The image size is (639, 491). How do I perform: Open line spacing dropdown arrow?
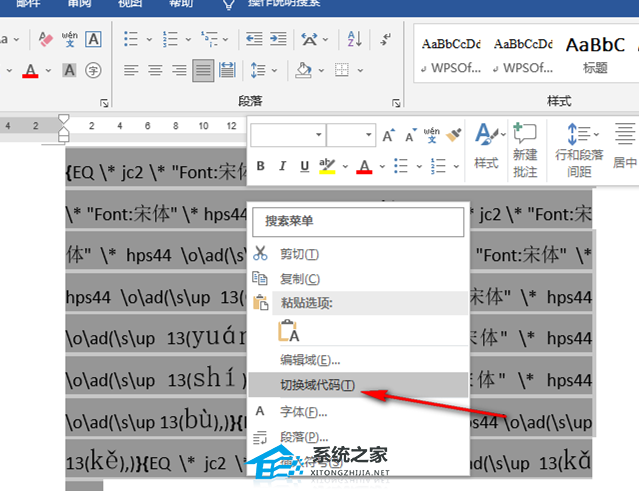[x=275, y=70]
